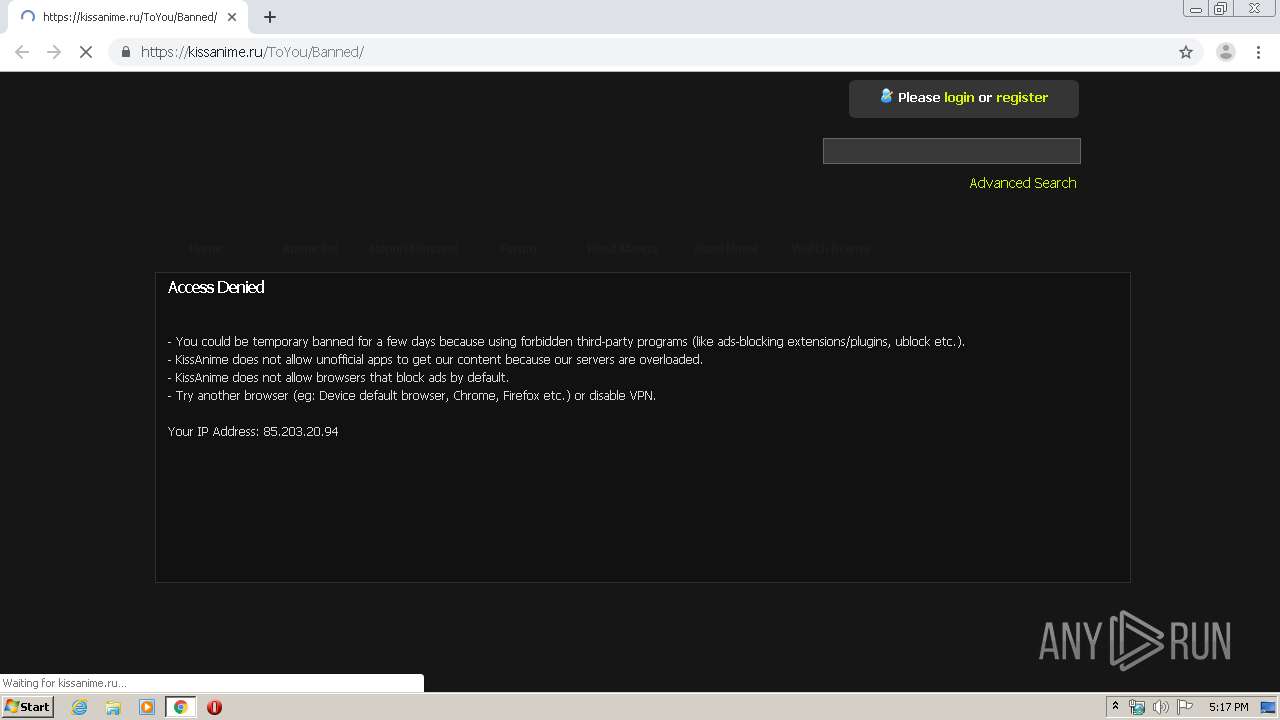Select the line about unofficial apps
Screen dimensions: 1280x720
pos(435,359)
